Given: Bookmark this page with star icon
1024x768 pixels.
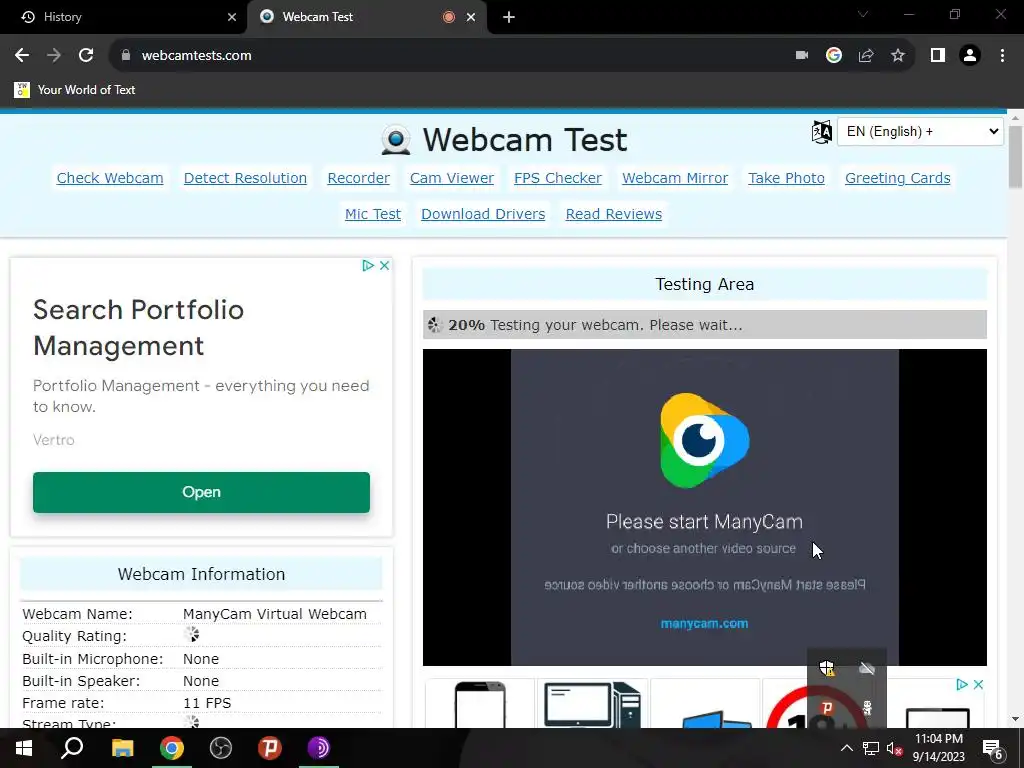Looking at the screenshot, I should (x=898, y=56).
